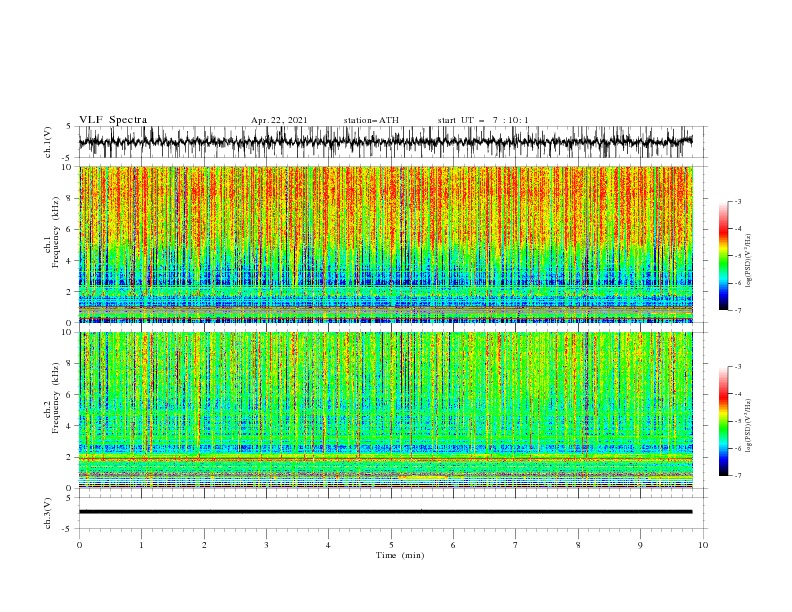Click the ch.1 voltage waveform trace
Image resolution: width=792 pixels, height=612 pixels.
pos(385,142)
